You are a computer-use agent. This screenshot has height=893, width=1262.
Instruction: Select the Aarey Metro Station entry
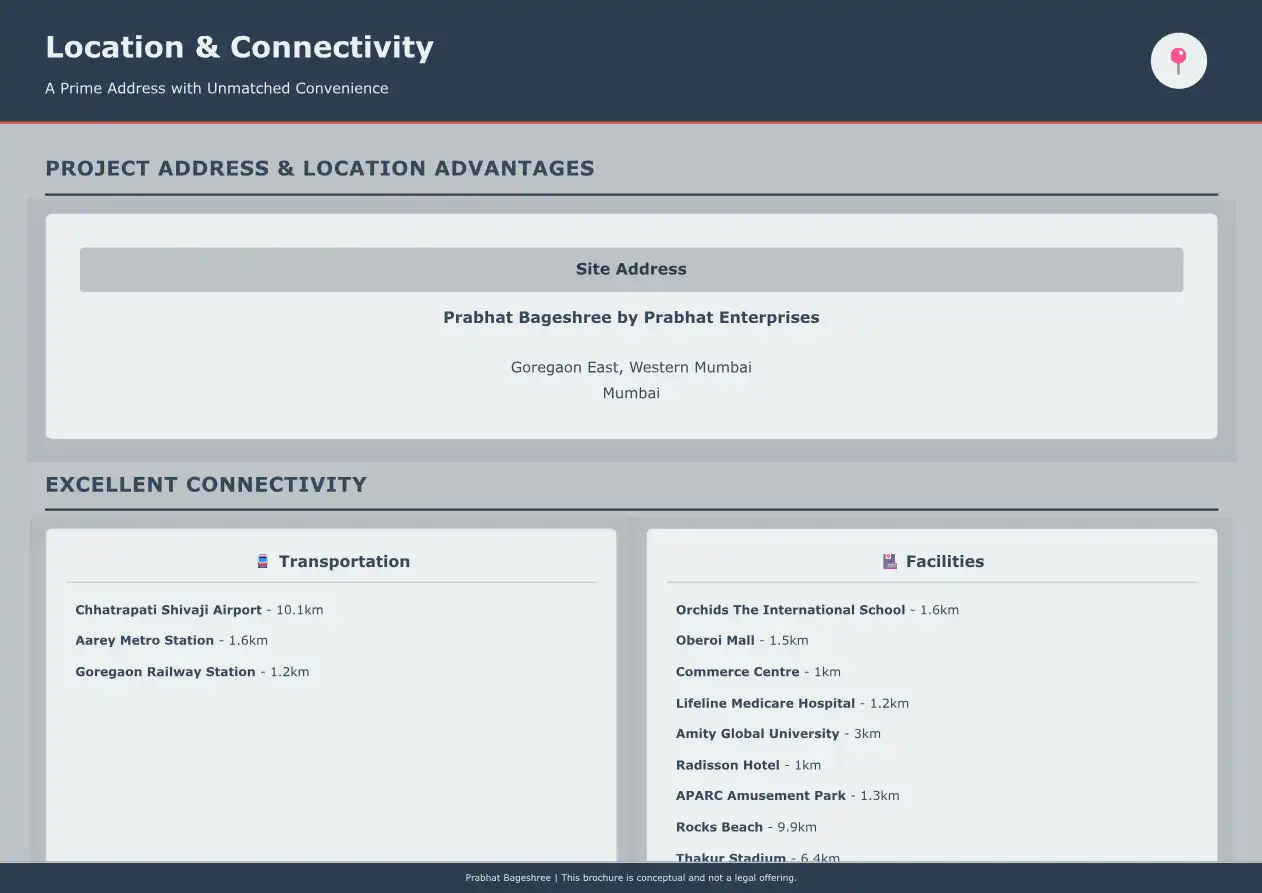coord(171,641)
